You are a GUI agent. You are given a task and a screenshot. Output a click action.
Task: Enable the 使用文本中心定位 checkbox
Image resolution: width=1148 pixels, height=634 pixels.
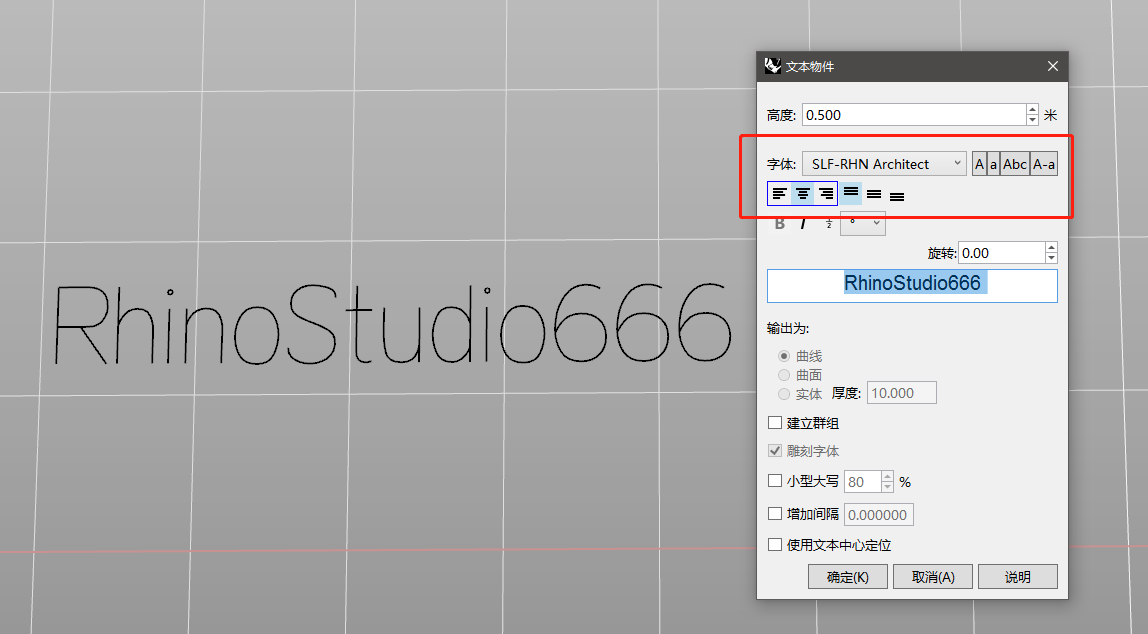pos(775,545)
